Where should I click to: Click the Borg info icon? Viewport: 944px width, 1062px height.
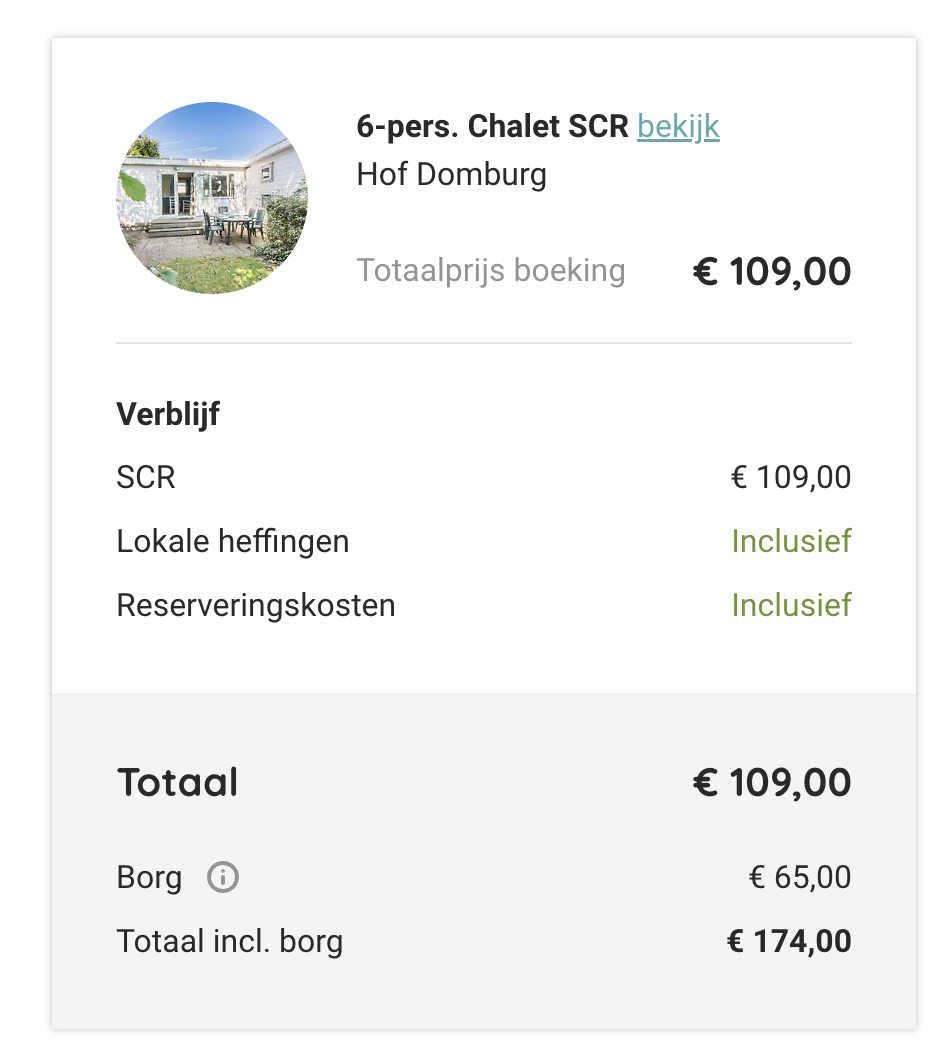point(223,877)
